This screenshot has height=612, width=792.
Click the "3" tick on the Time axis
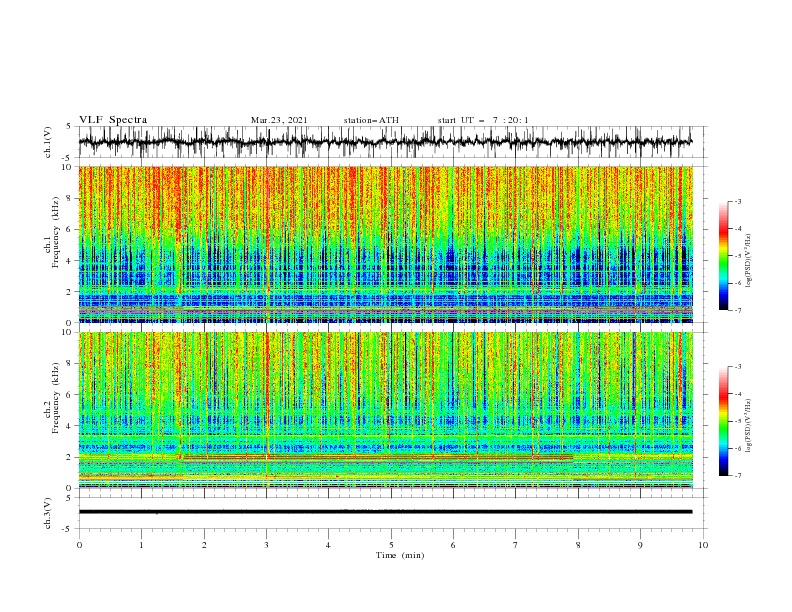266,545
